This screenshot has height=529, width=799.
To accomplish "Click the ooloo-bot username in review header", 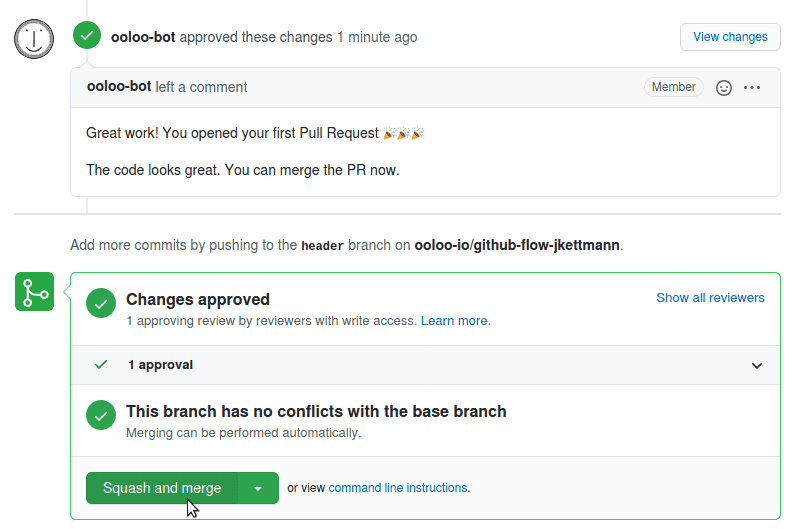I will click(x=143, y=37).
